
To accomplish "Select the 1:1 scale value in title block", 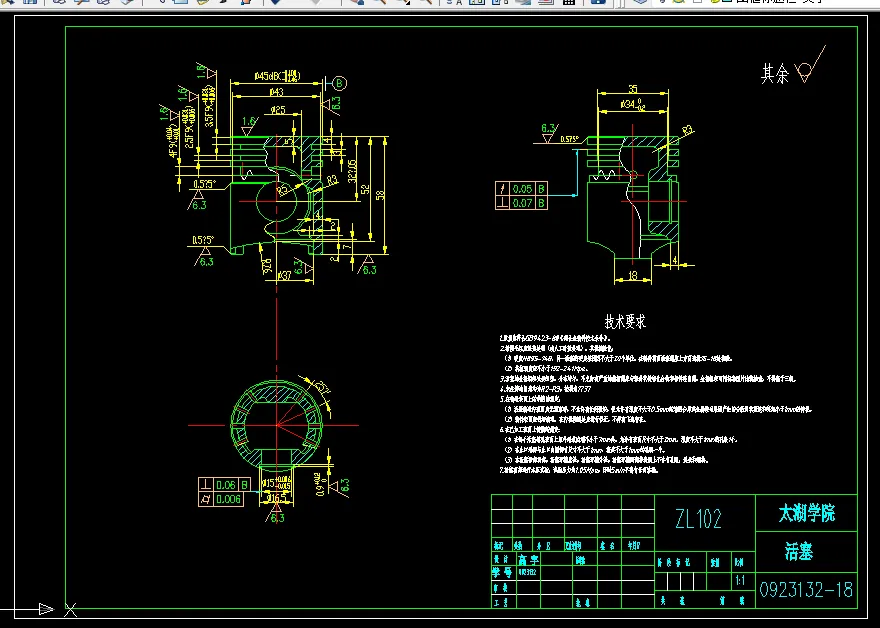I will point(740,581).
